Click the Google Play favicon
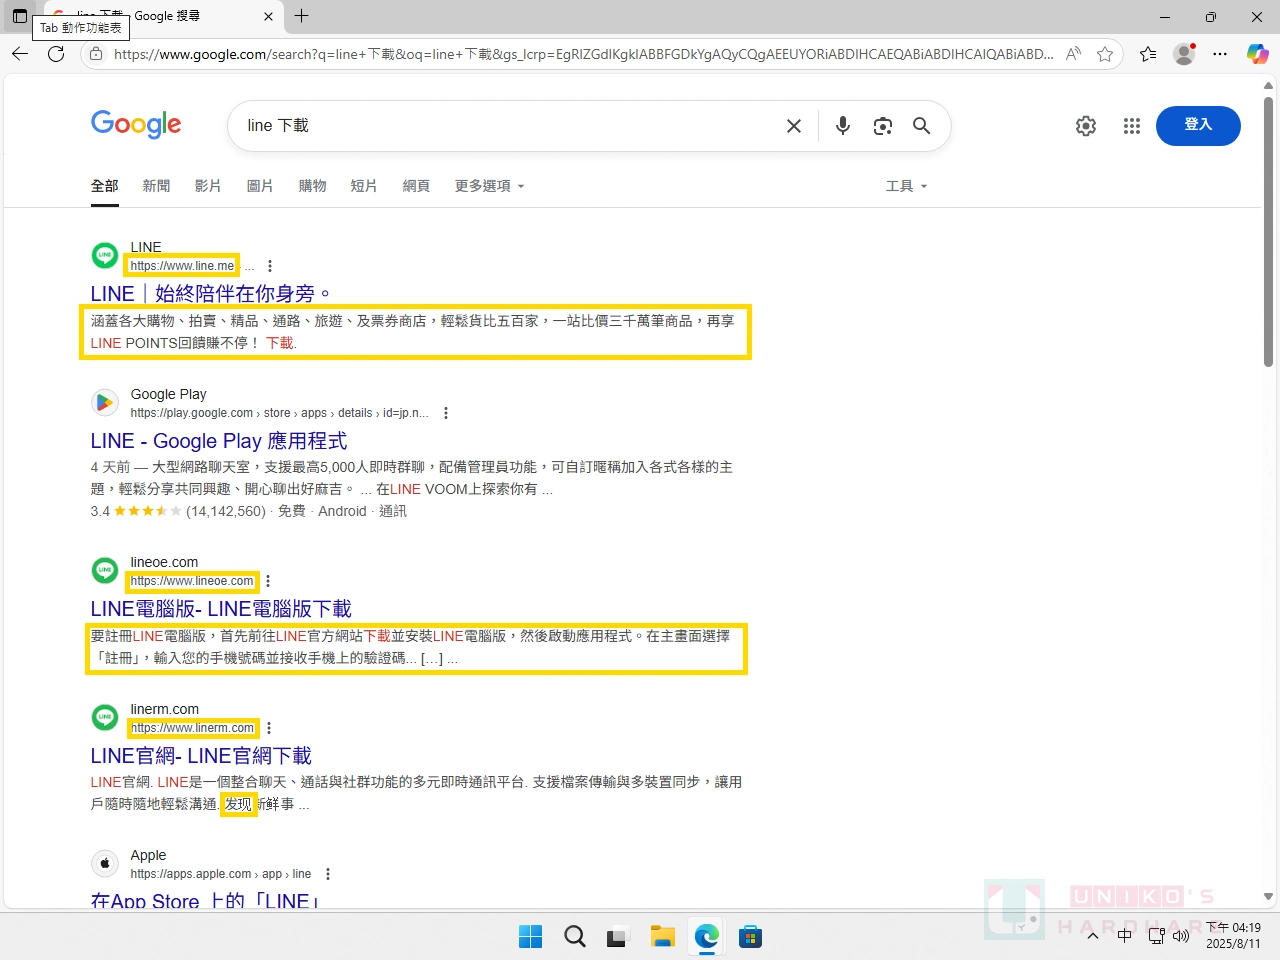 coord(105,403)
